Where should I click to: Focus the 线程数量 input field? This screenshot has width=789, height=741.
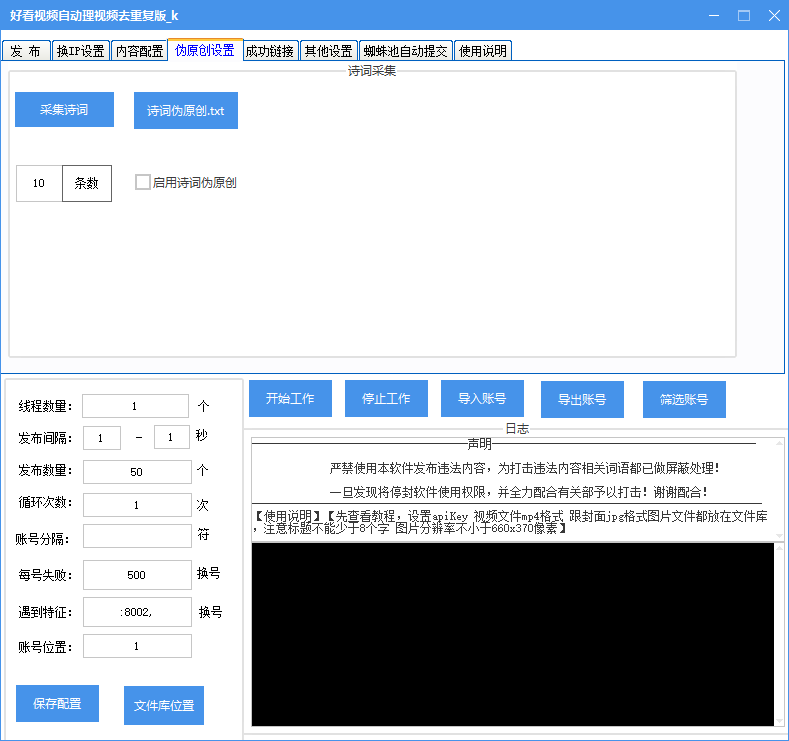(x=135, y=406)
